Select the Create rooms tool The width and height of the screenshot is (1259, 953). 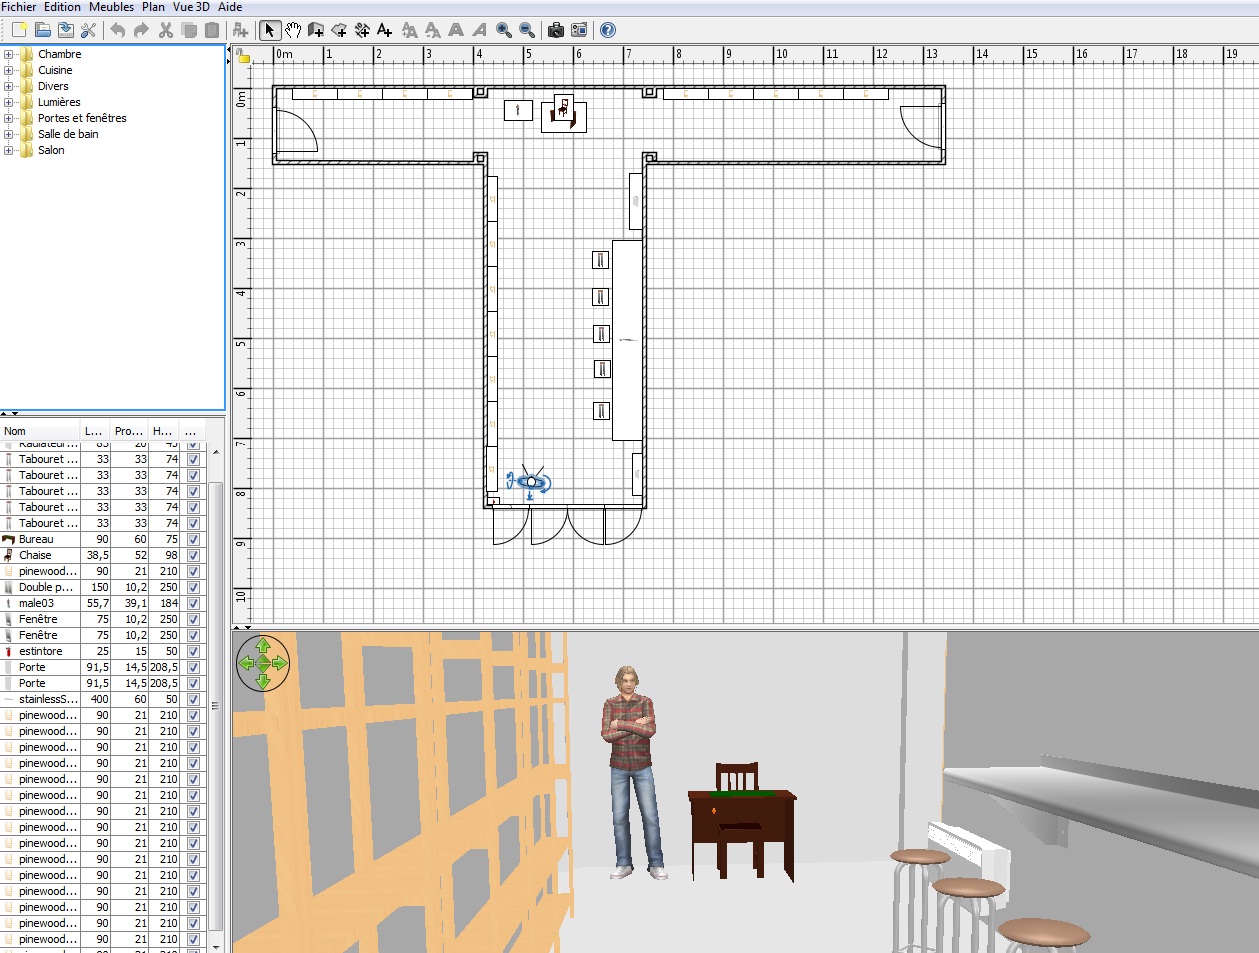tap(340, 30)
